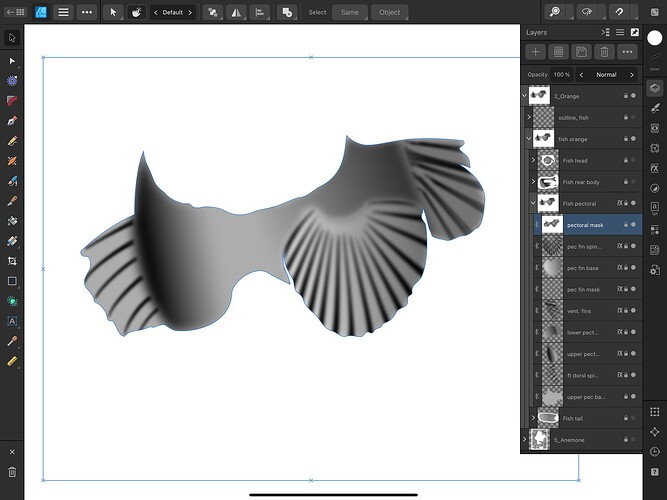Select the pec fin mask thumbnail
The height and width of the screenshot is (500, 667).
pos(552,289)
